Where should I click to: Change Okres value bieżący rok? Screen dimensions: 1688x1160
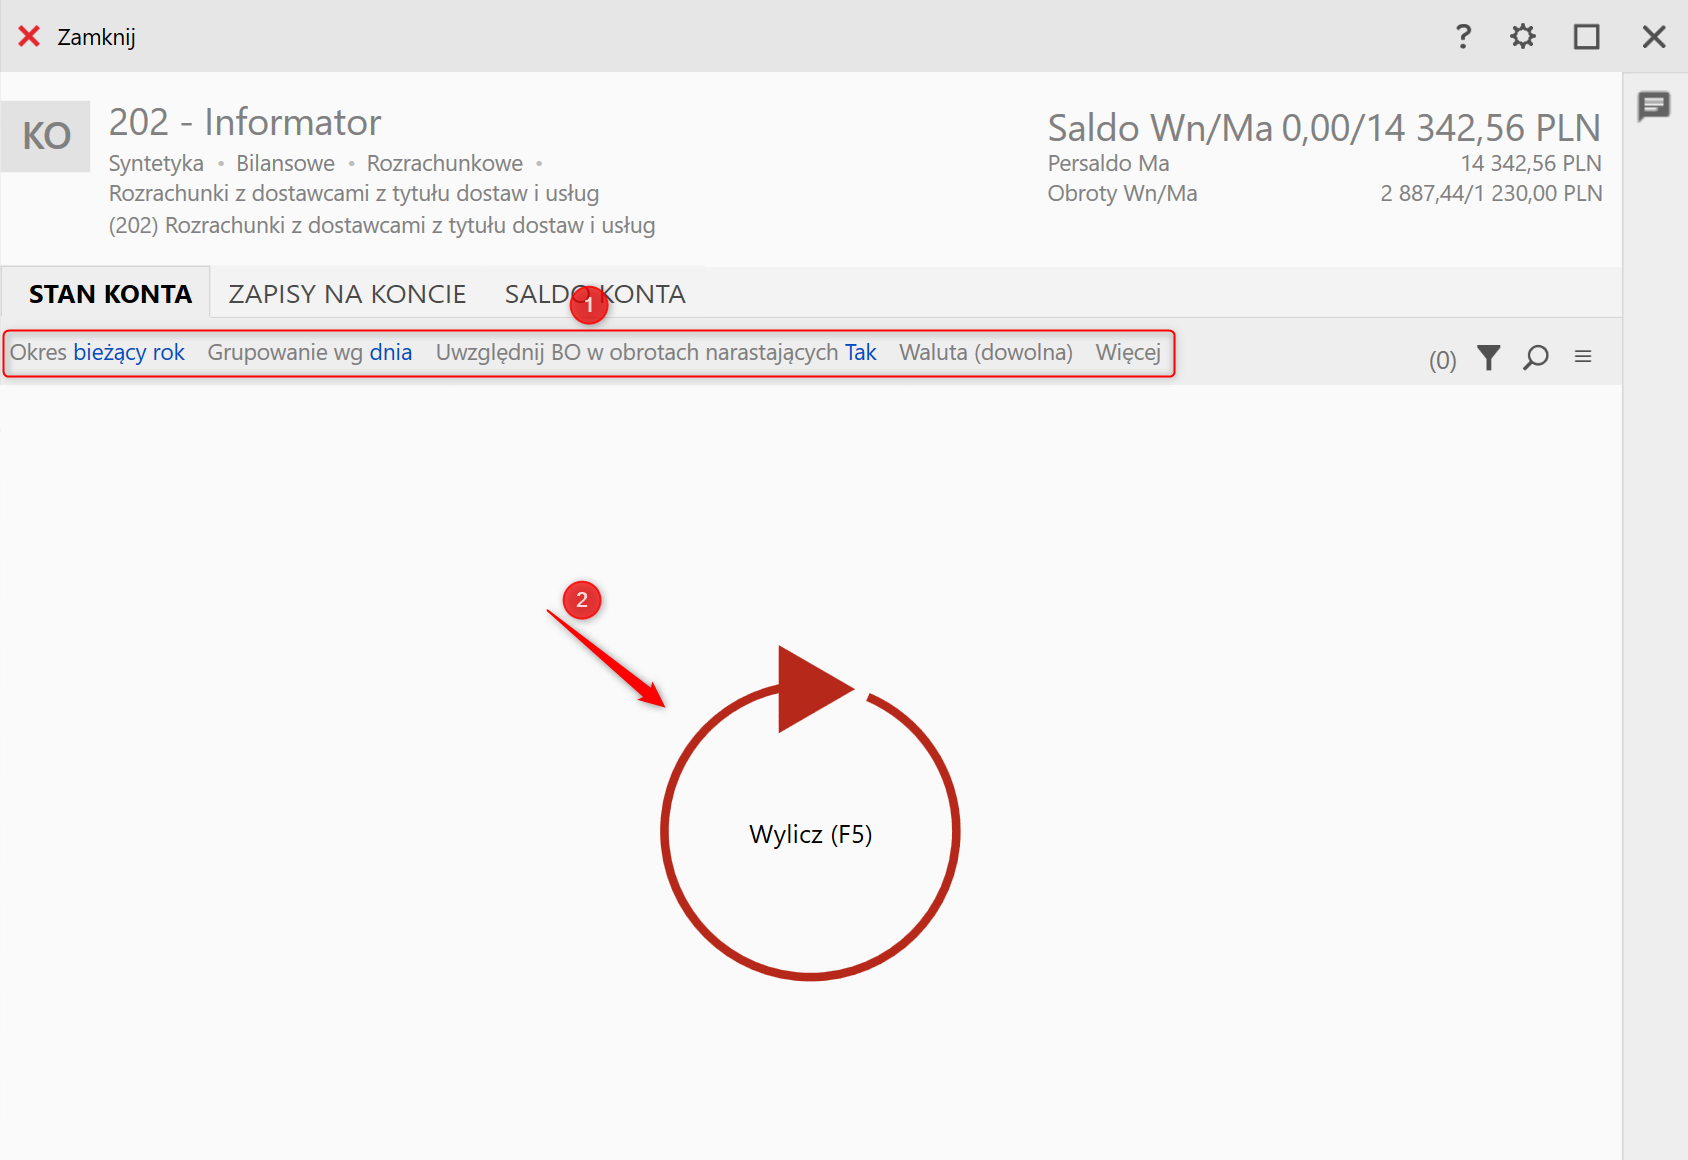[x=129, y=353]
